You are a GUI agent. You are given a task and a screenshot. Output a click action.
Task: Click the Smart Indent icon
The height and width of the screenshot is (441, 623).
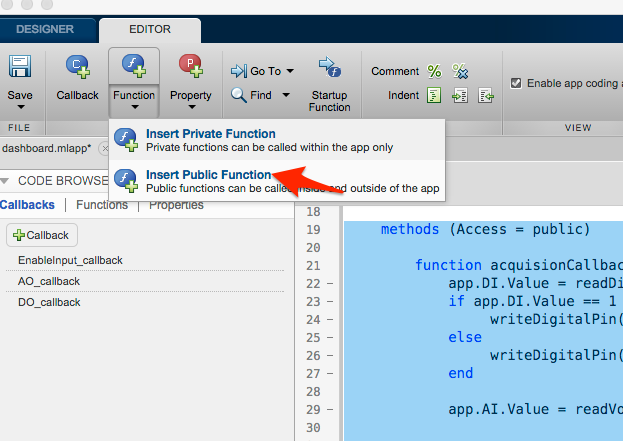tap(434, 95)
